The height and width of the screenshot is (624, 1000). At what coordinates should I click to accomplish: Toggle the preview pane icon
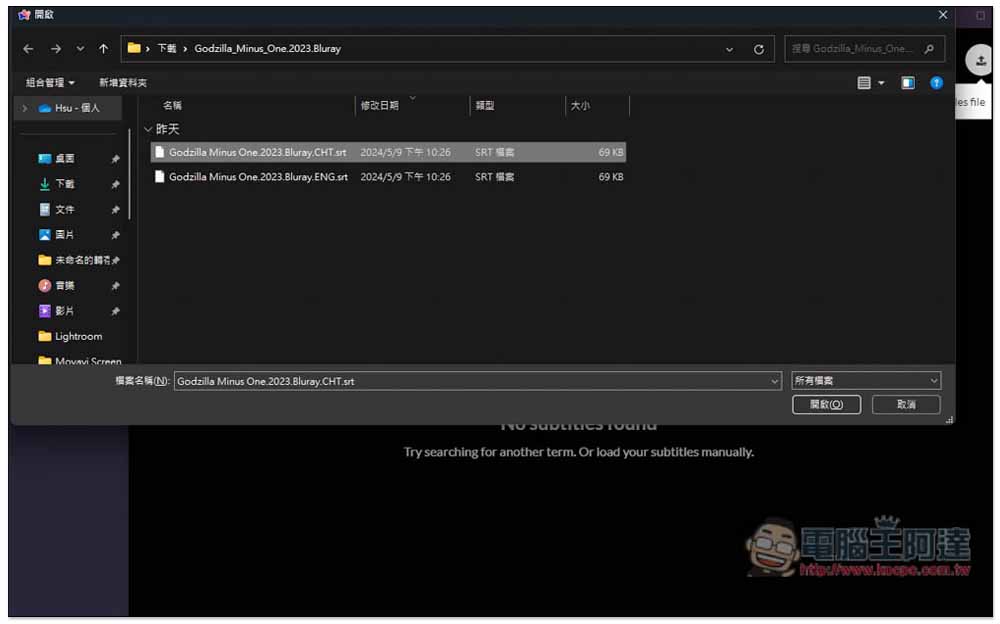908,82
